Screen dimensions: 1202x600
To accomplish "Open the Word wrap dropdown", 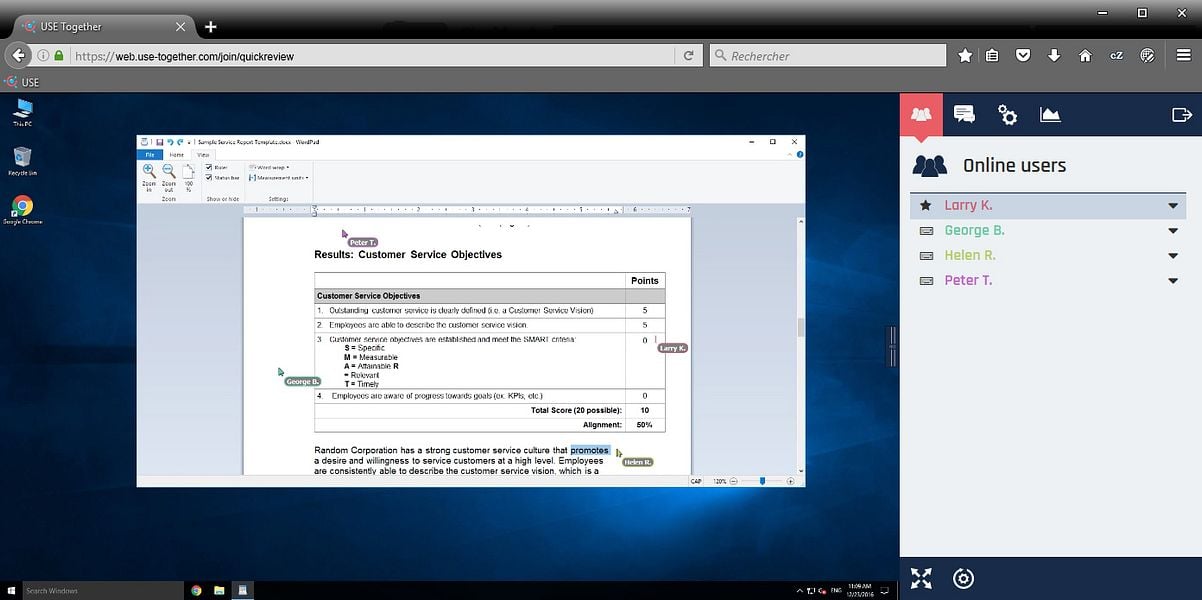I will click(x=268, y=167).
